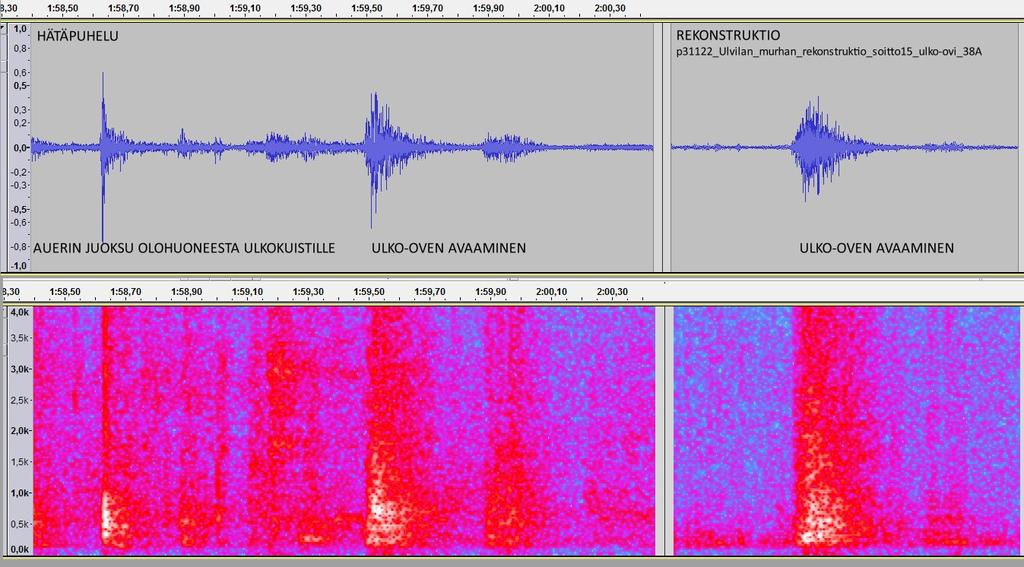Click 1:58,50 on the upper waveform timeline
This screenshot has height=567, width=1024.
[63, 8]
